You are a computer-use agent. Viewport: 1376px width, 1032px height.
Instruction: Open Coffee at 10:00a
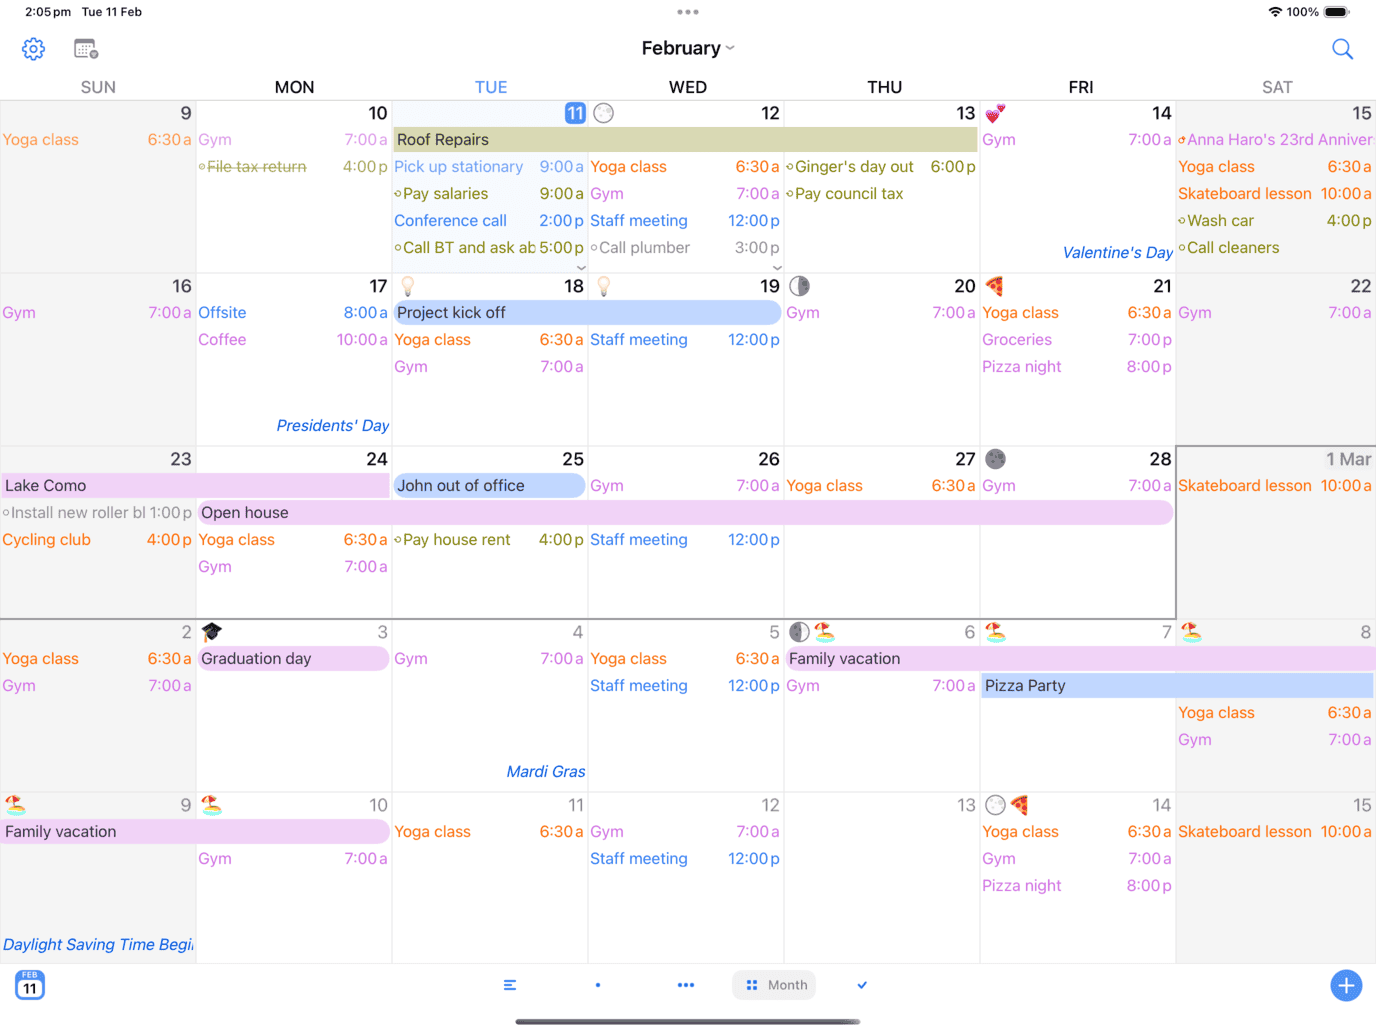click(x=293, y=340)
